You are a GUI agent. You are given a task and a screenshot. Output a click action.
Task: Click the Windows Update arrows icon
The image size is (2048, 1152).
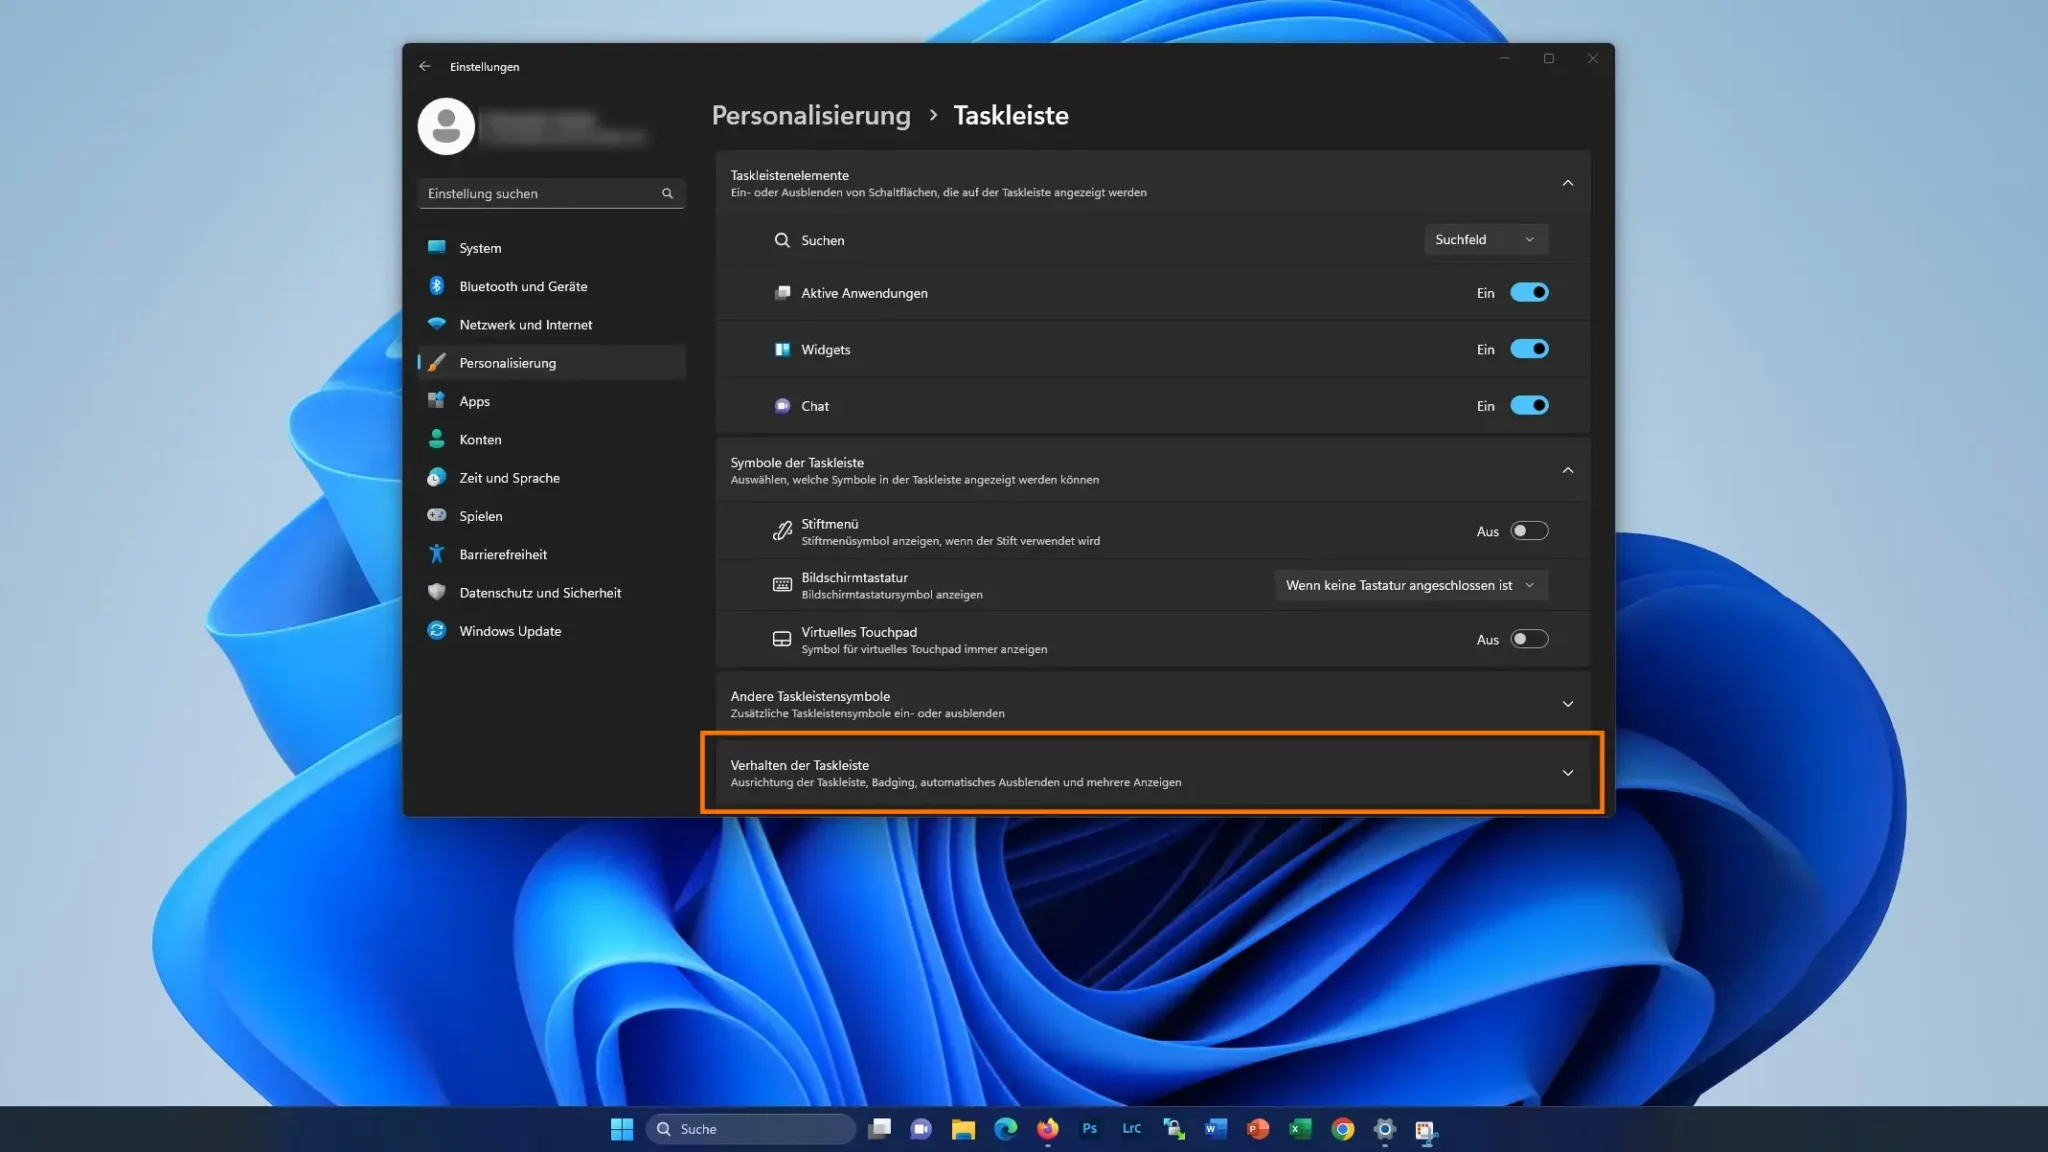pos(437,630)
